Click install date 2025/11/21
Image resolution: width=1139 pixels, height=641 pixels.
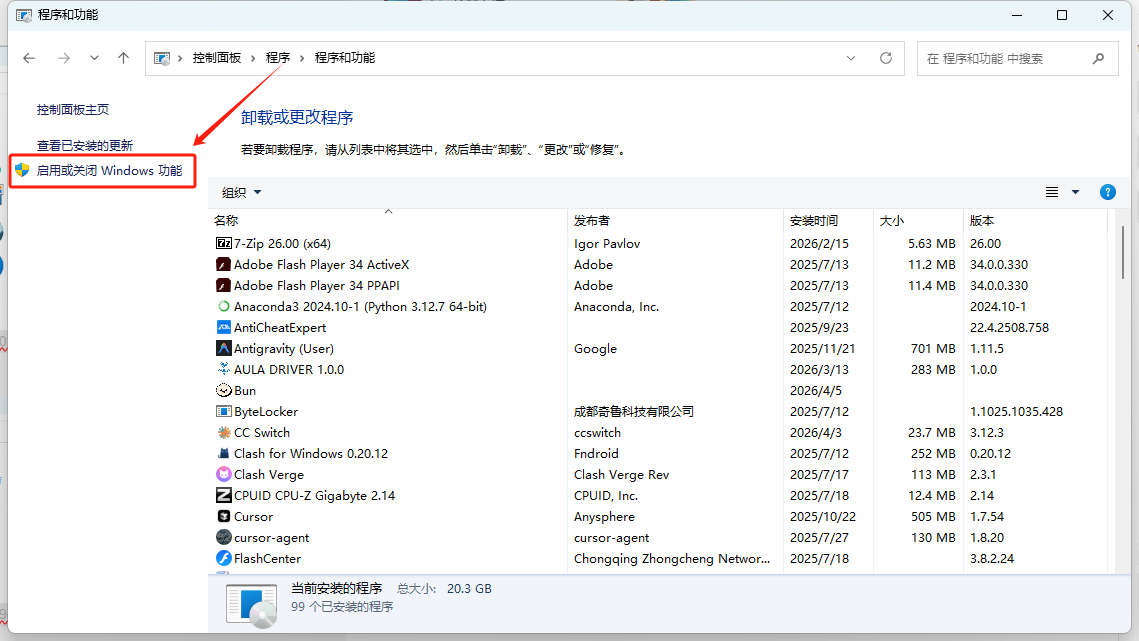coord(822,349)
